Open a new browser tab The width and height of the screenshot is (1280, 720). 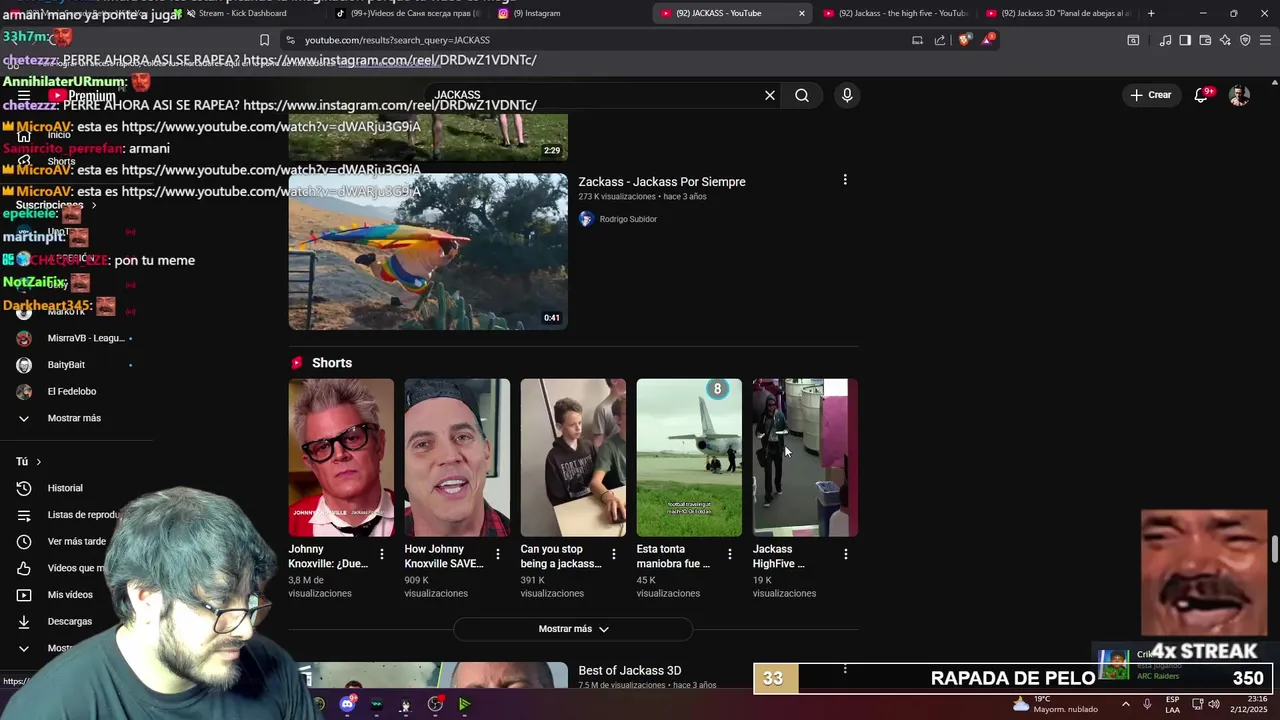(1151, 13)
